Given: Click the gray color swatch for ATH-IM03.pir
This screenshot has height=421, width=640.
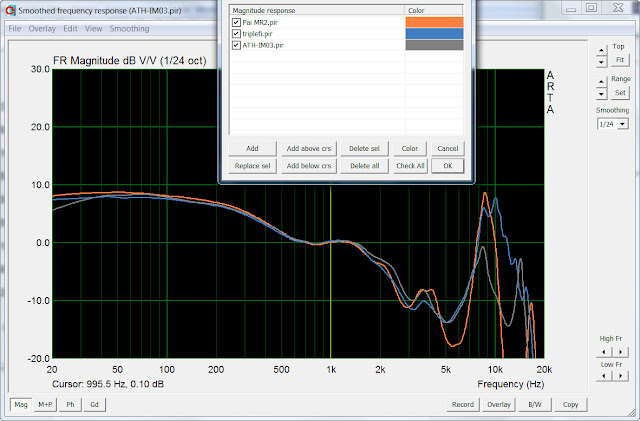Looking at the screenshot, I should coord(434,45).
